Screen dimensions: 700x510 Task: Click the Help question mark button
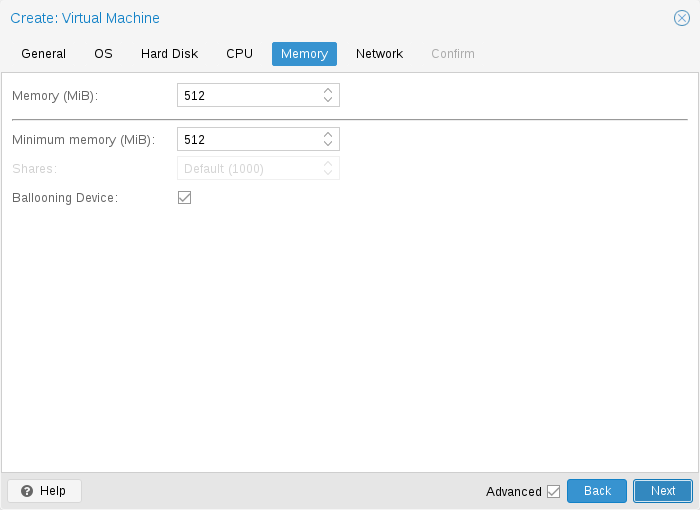44,491
